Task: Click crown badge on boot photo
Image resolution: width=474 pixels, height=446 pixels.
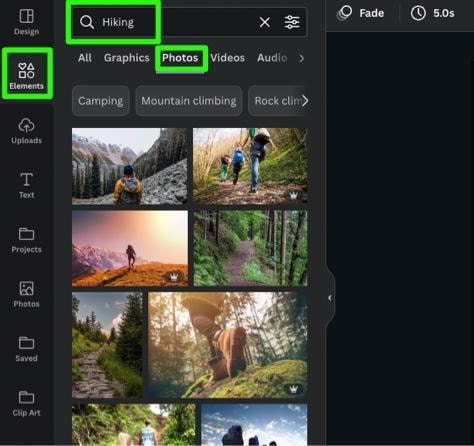Action: 293,389
